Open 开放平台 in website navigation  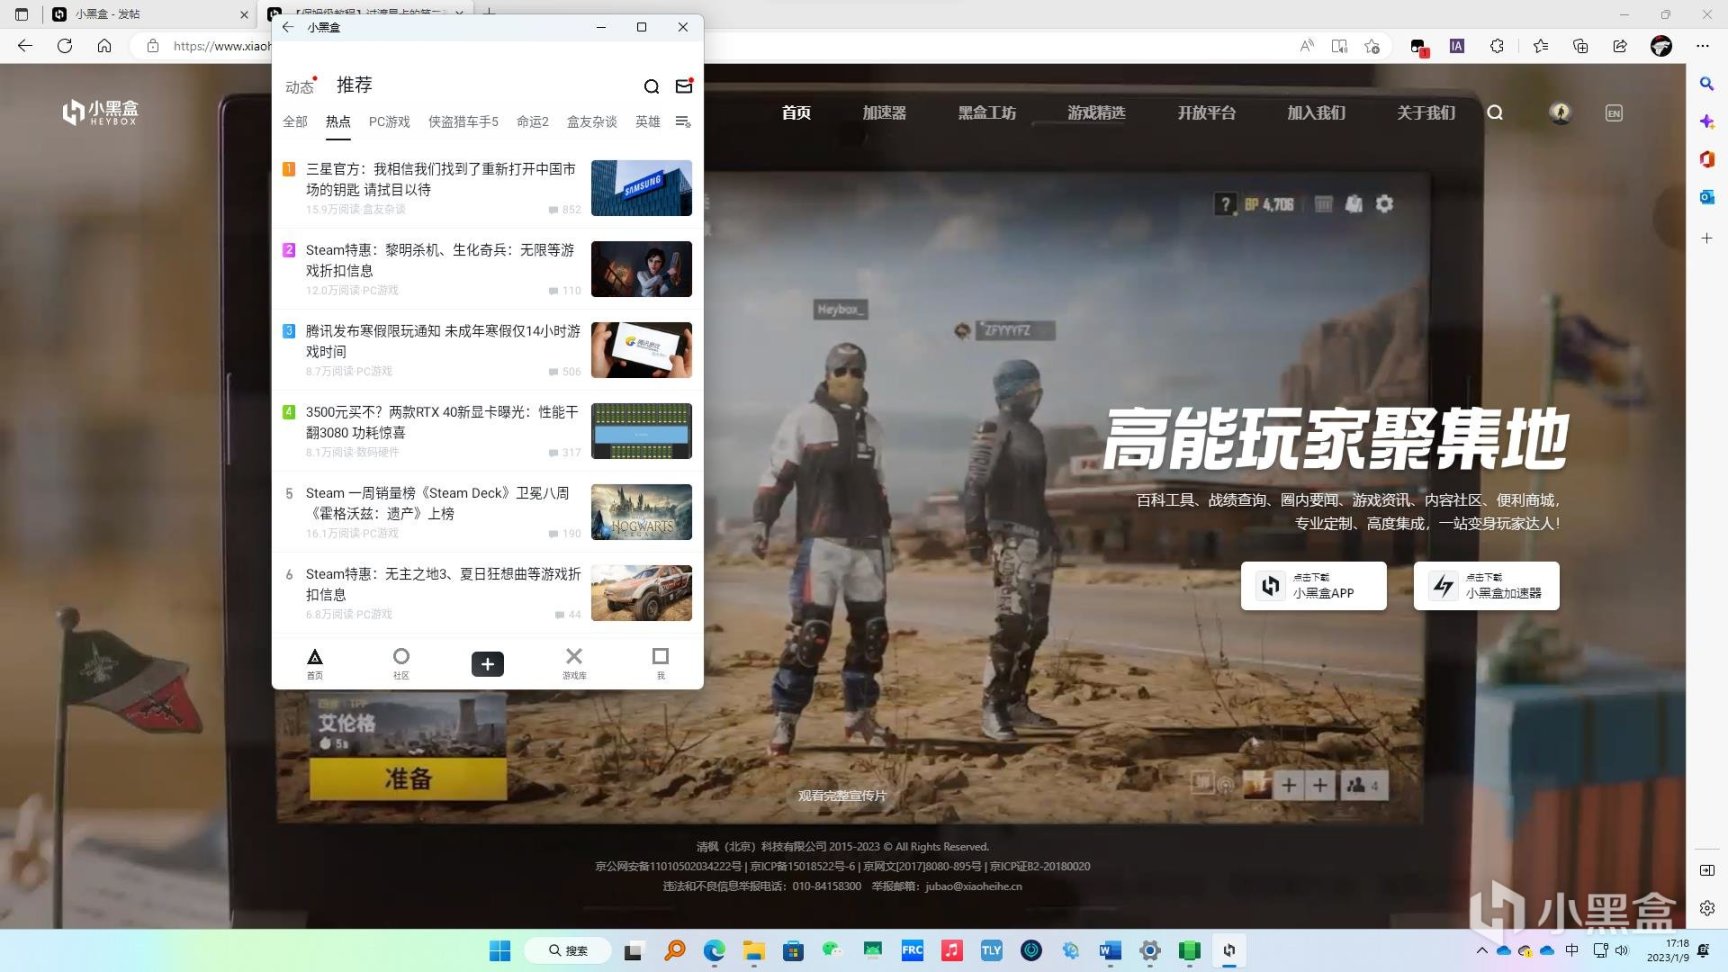pos(1206,113)
